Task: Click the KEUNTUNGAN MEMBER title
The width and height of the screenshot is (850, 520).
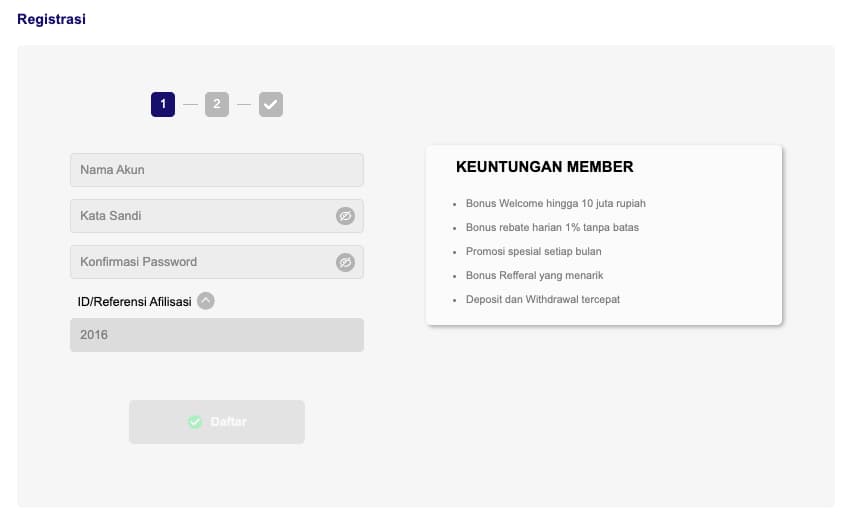Action: pos(544,167)
